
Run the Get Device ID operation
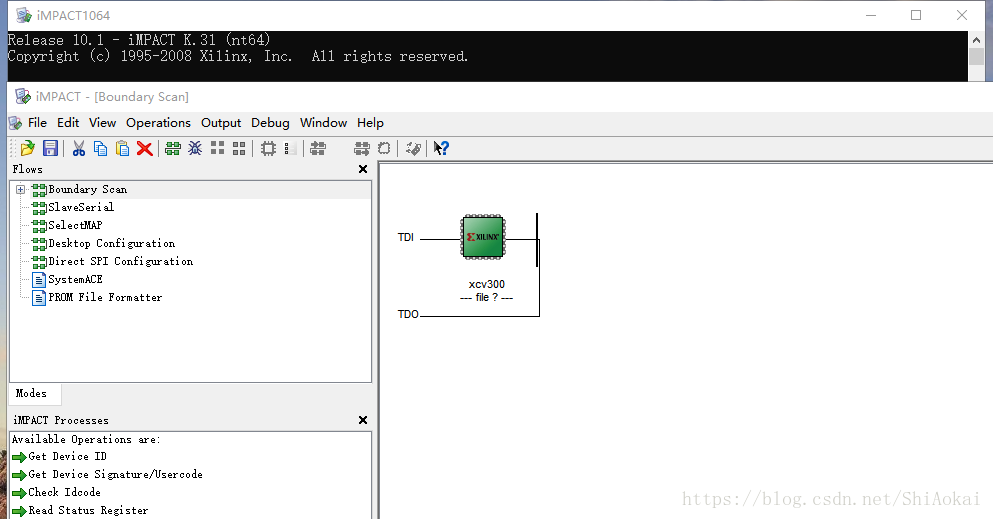click(68, 457)
